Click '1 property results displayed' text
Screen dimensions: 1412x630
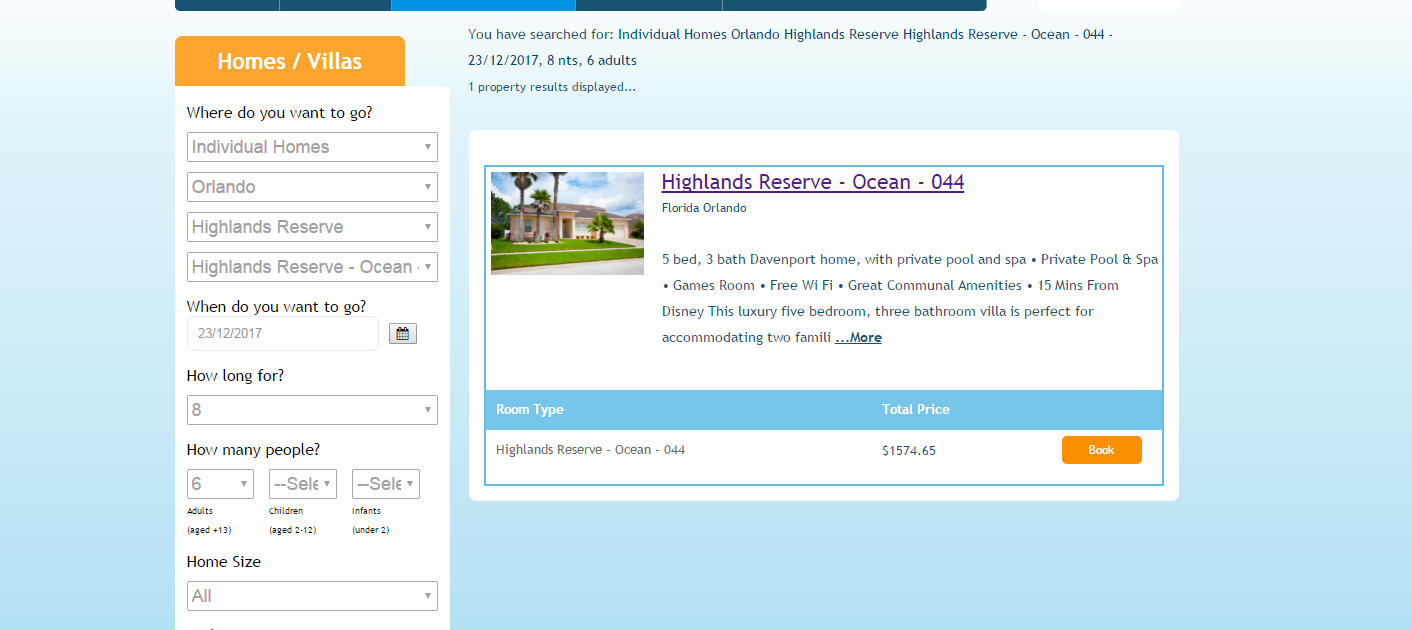(x=552, y=87)
